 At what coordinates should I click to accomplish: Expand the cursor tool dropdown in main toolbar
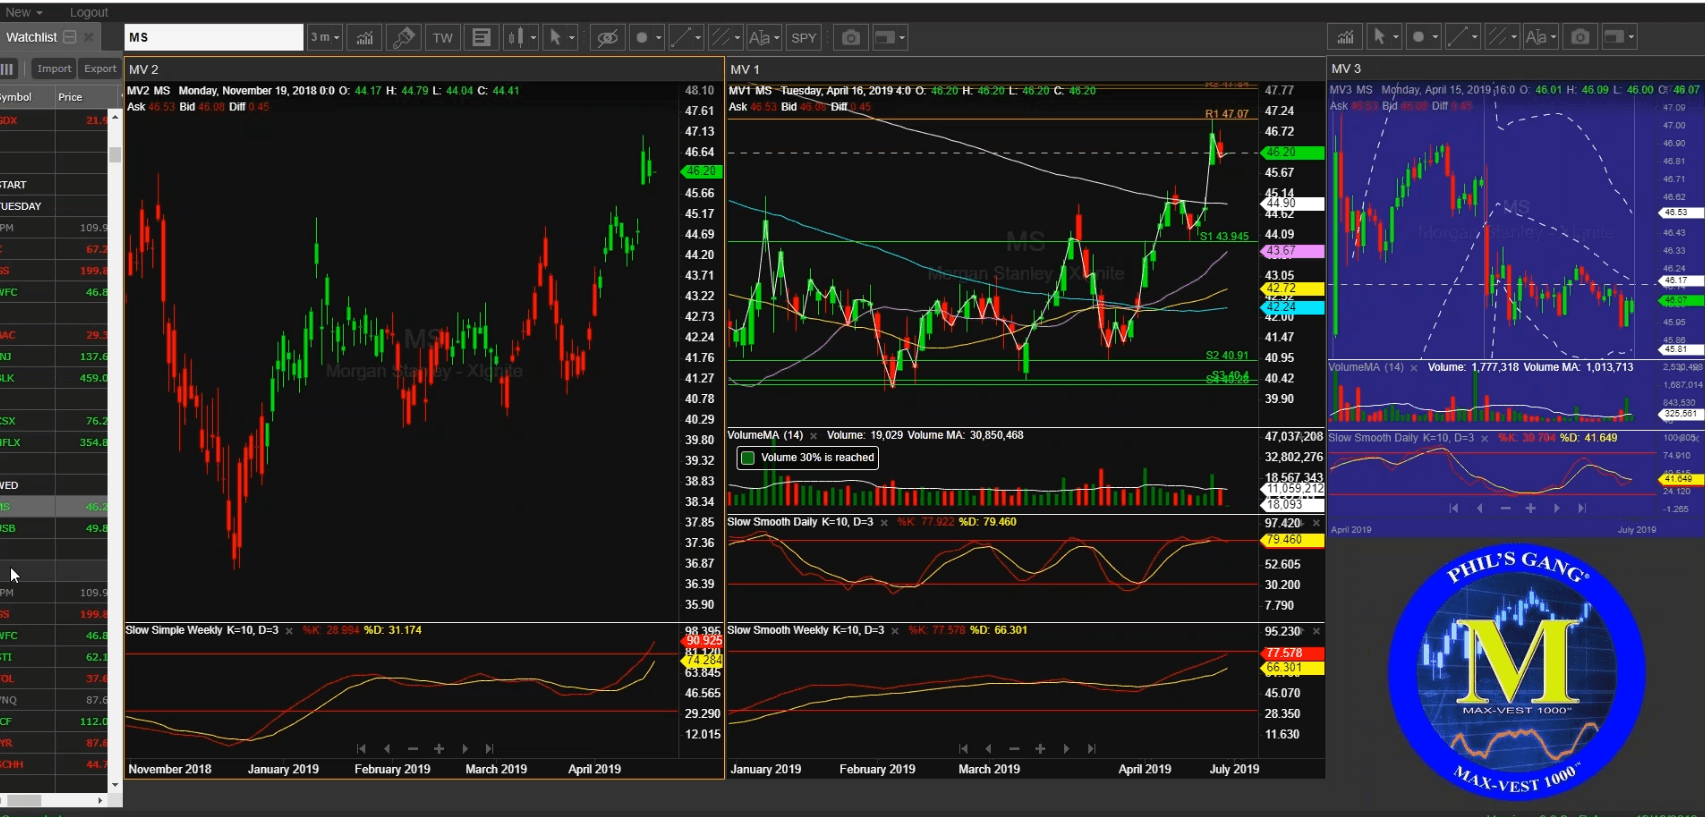coord(572,38)
